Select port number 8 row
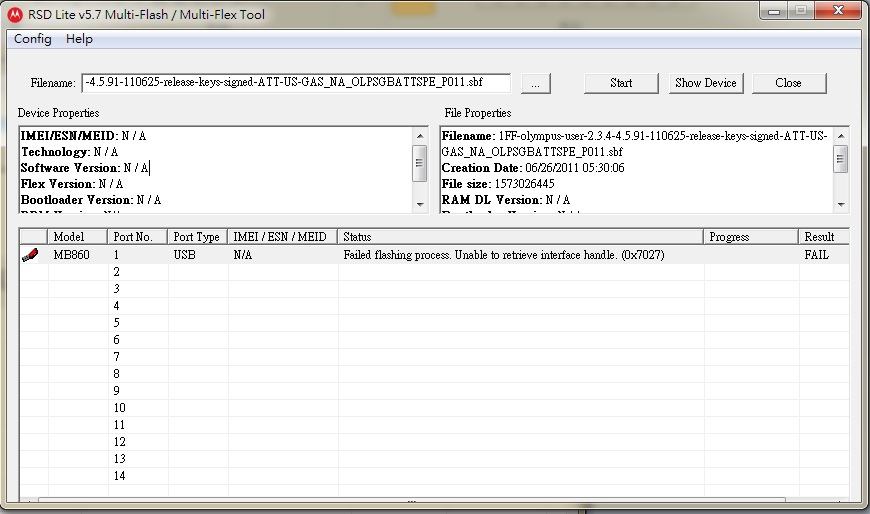 (x=434, y=374)
